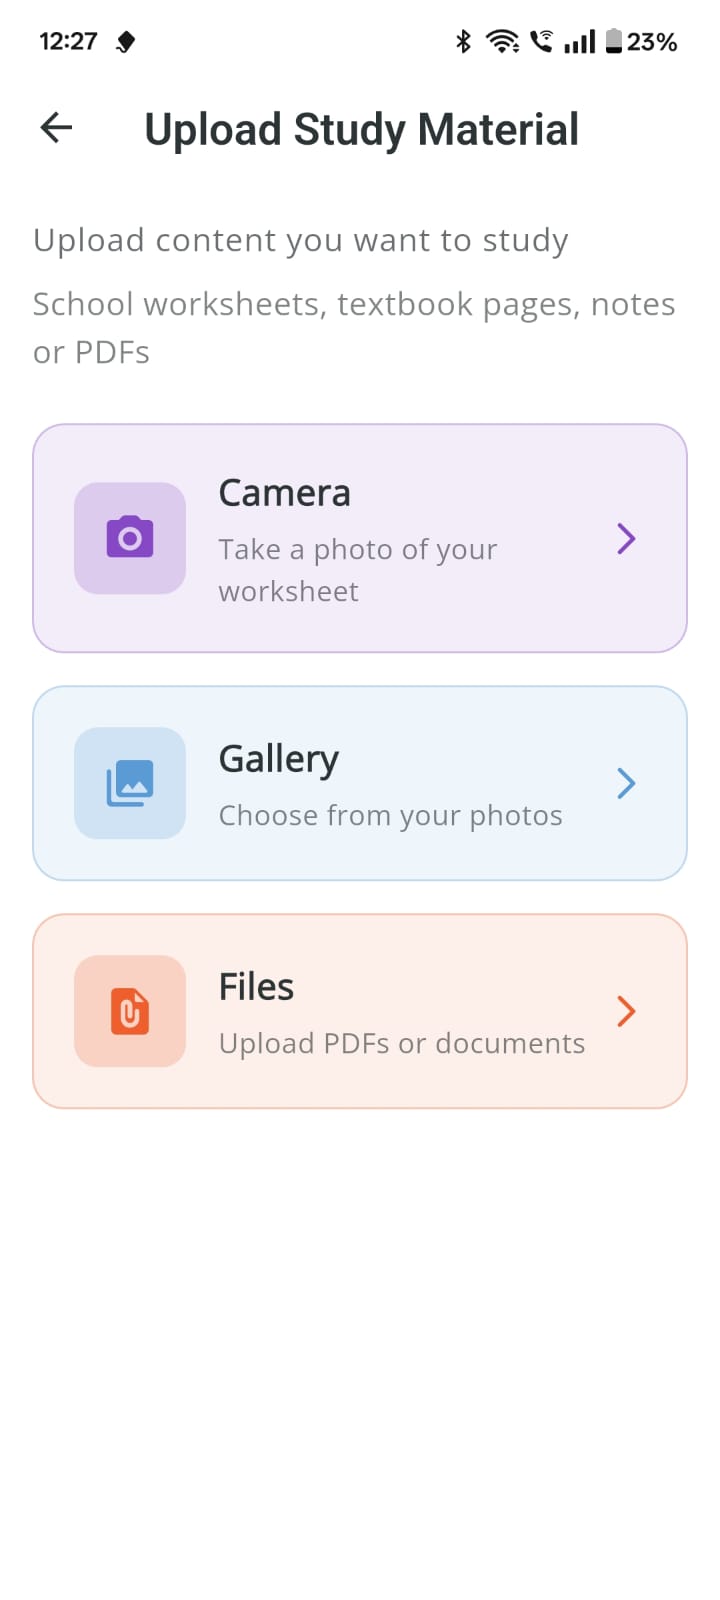Choose the Gallery upload option
The width and height of the screenshot is (720, 1600).
tap(360, 783)
